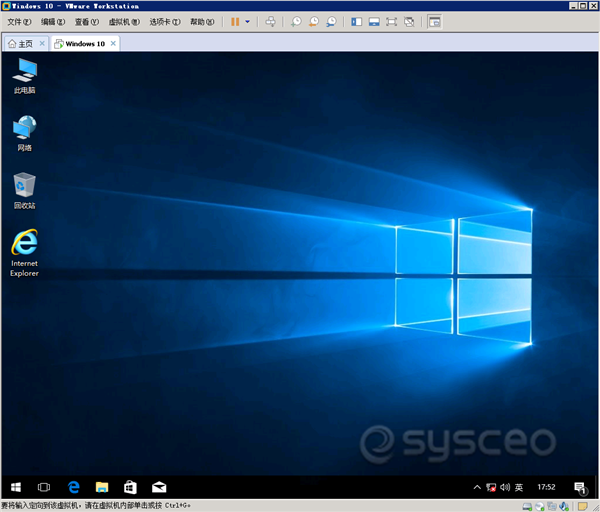Pause the virtual machine with the orange pause button
This screenshot has height=512, width=600.
(235, 22)
